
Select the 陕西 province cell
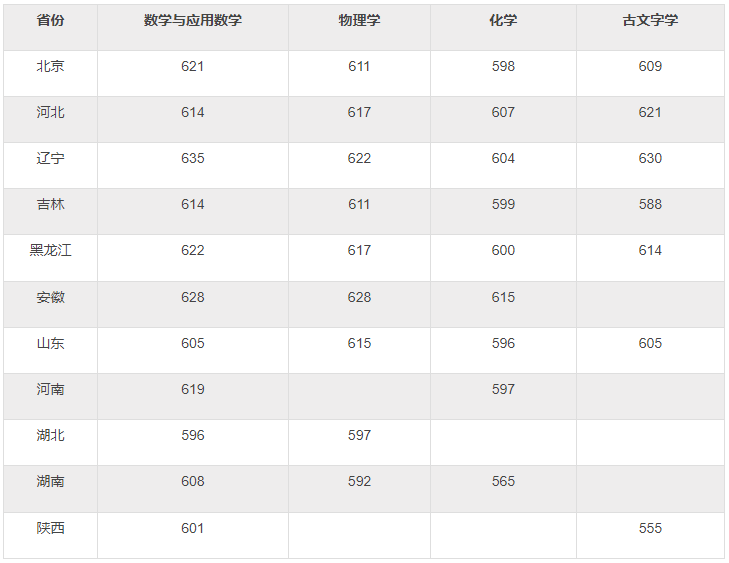50,528
